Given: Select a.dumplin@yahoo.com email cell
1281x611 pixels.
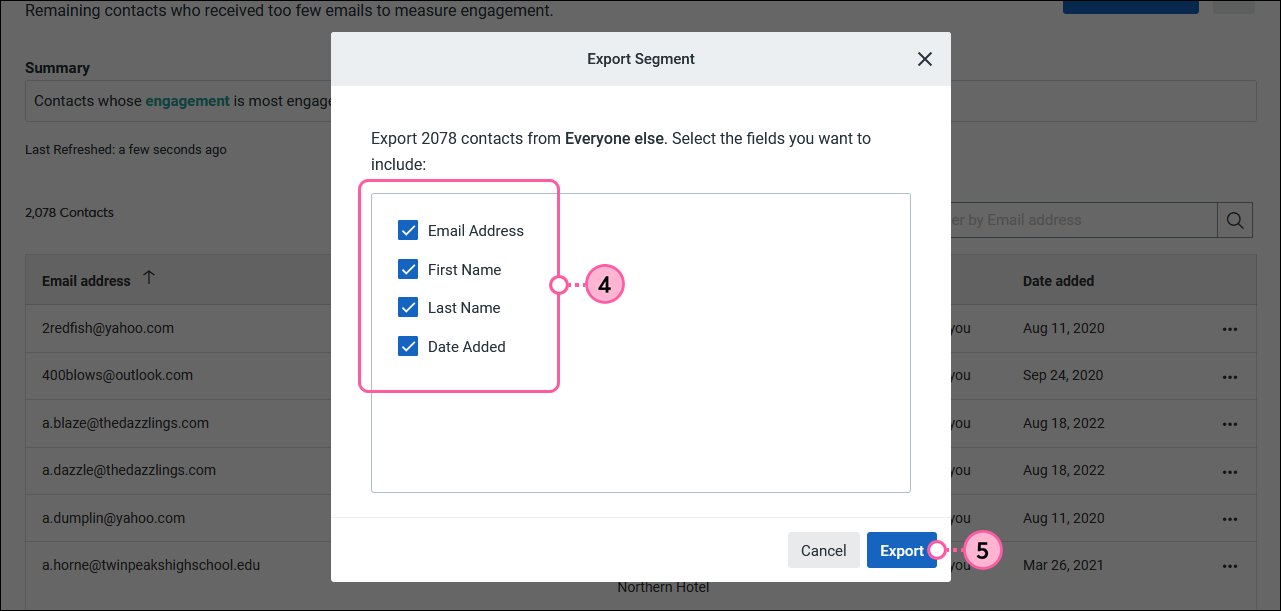Looking at the screenshot, I should click(114, 518).
